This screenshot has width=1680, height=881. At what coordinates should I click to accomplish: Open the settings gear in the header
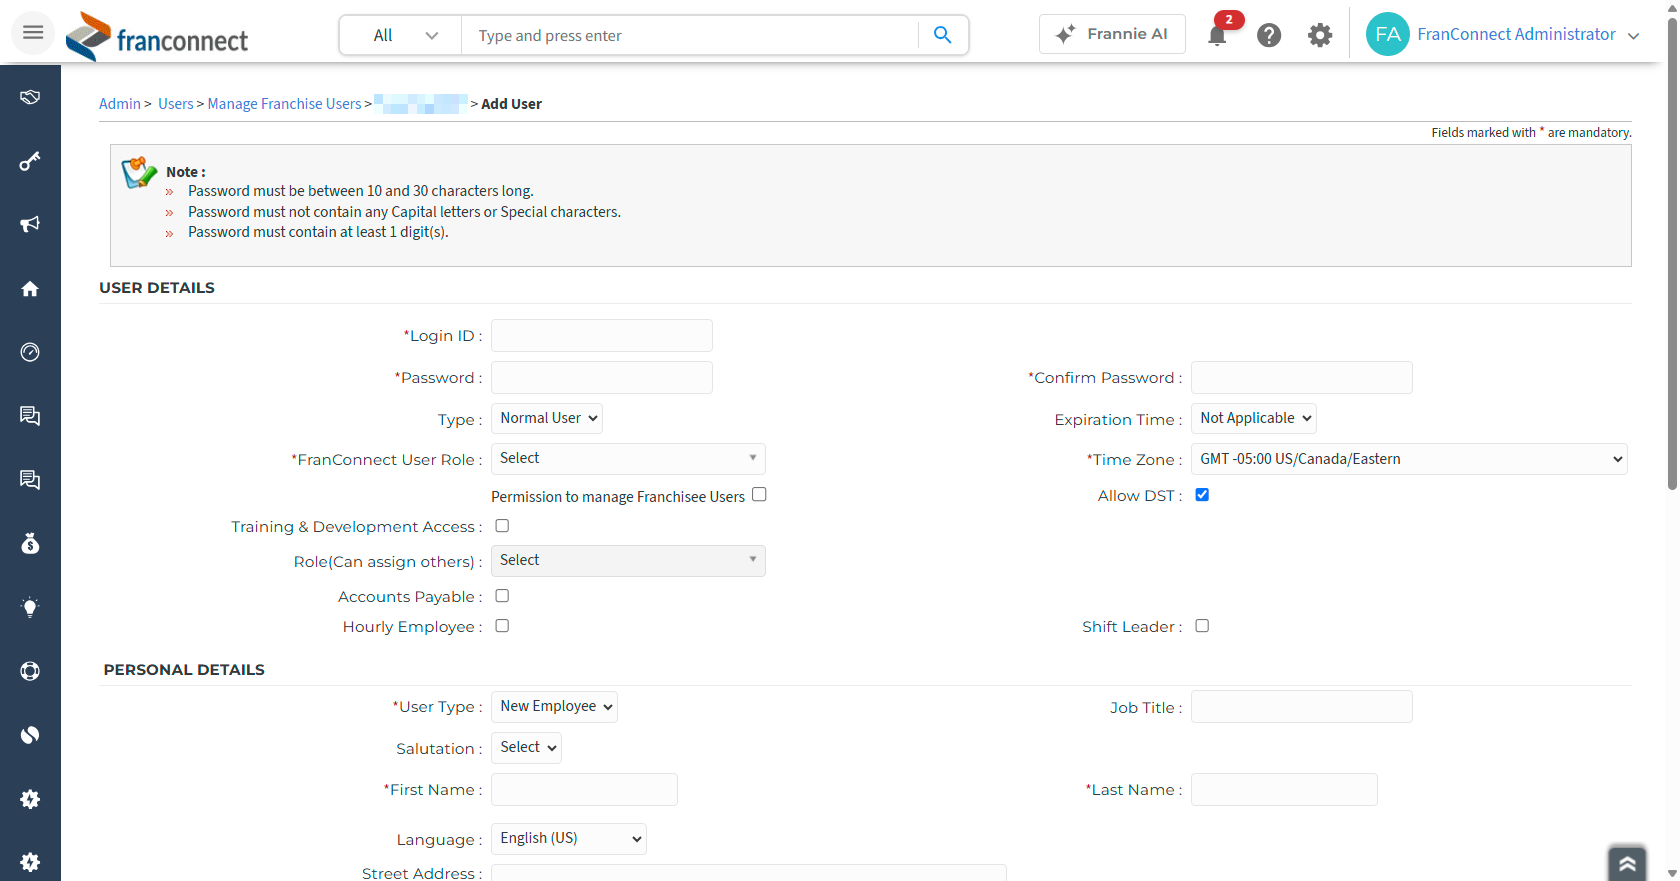click(1320, 36)
